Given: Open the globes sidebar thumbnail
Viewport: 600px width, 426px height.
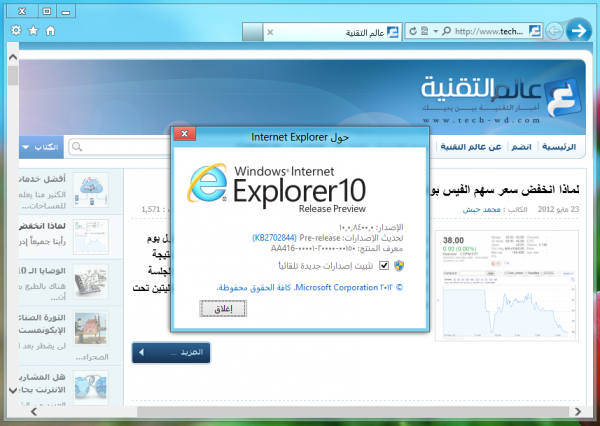Looking at the screenshot, I should pyautogui.click(x=91, y=387).
